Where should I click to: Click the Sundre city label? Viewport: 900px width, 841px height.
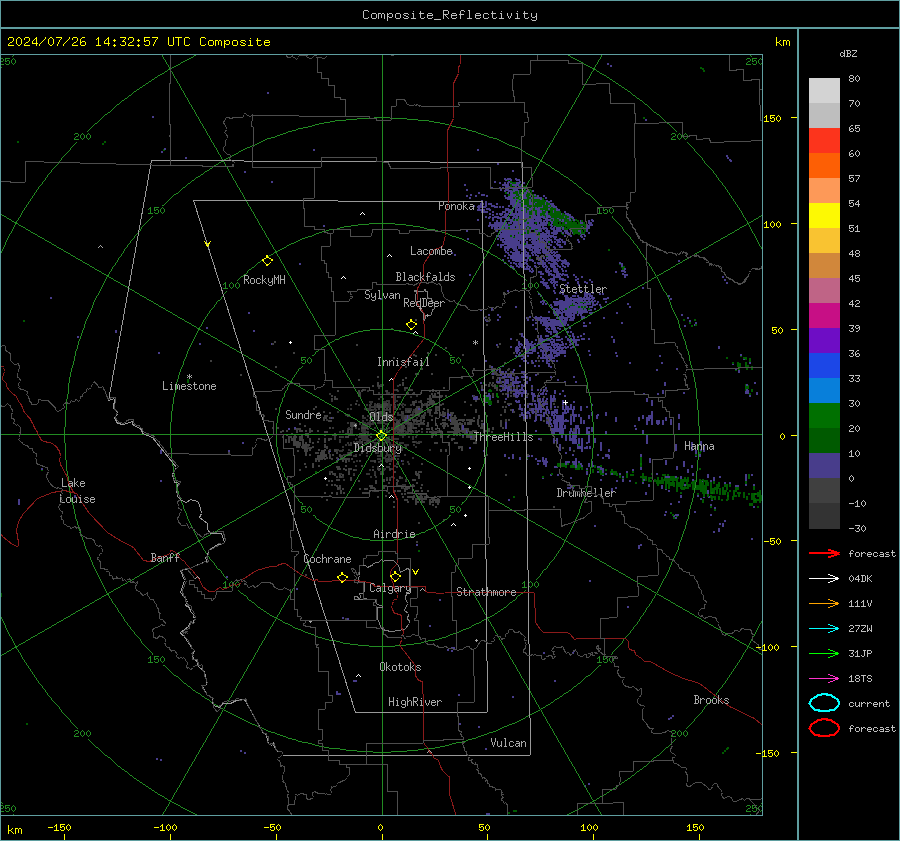point(304,415)
